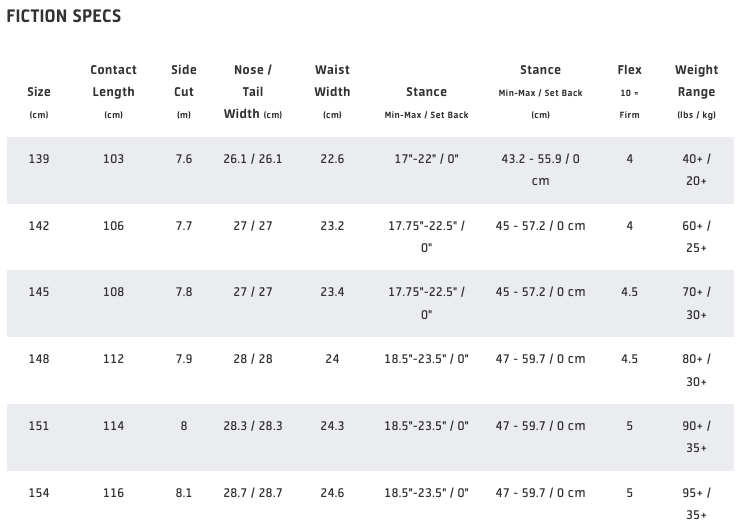Click the 116 contact length value

(113, 493)
